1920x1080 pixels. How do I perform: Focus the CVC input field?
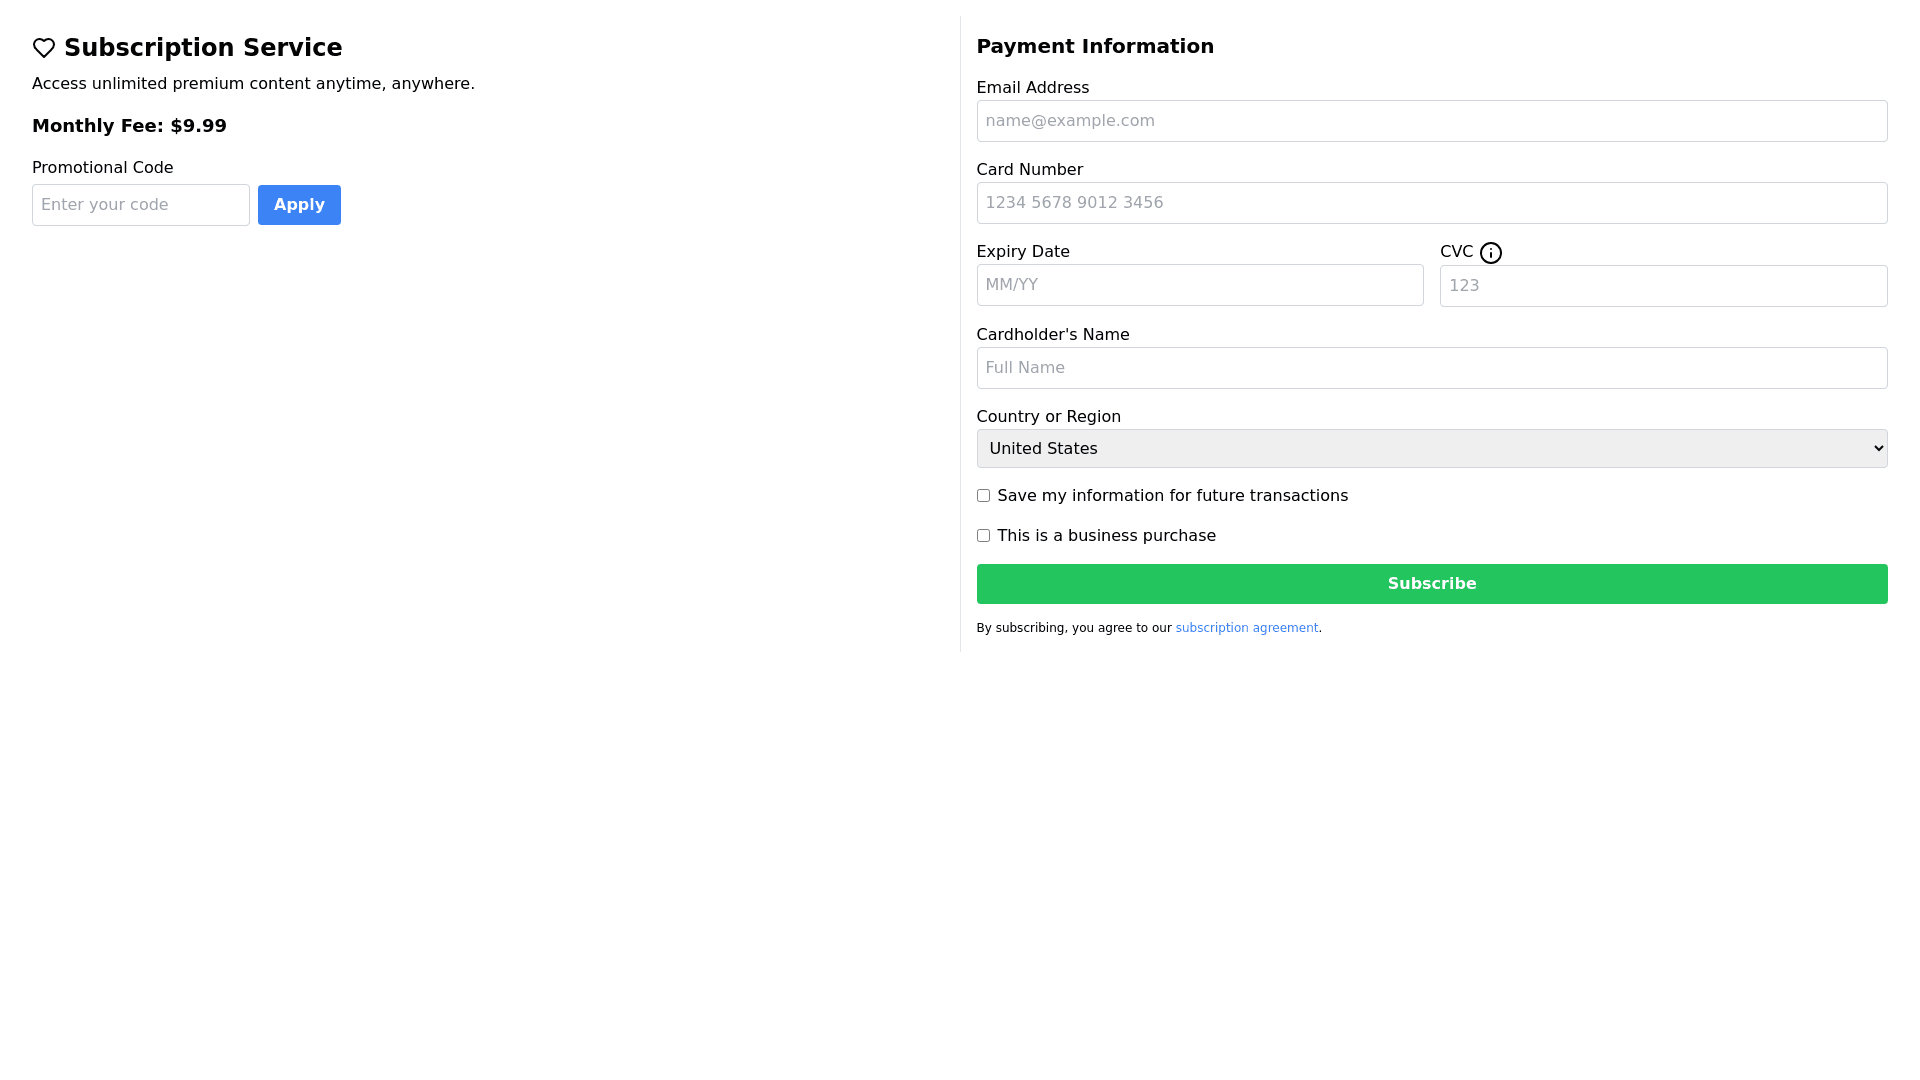(1662, 286)
